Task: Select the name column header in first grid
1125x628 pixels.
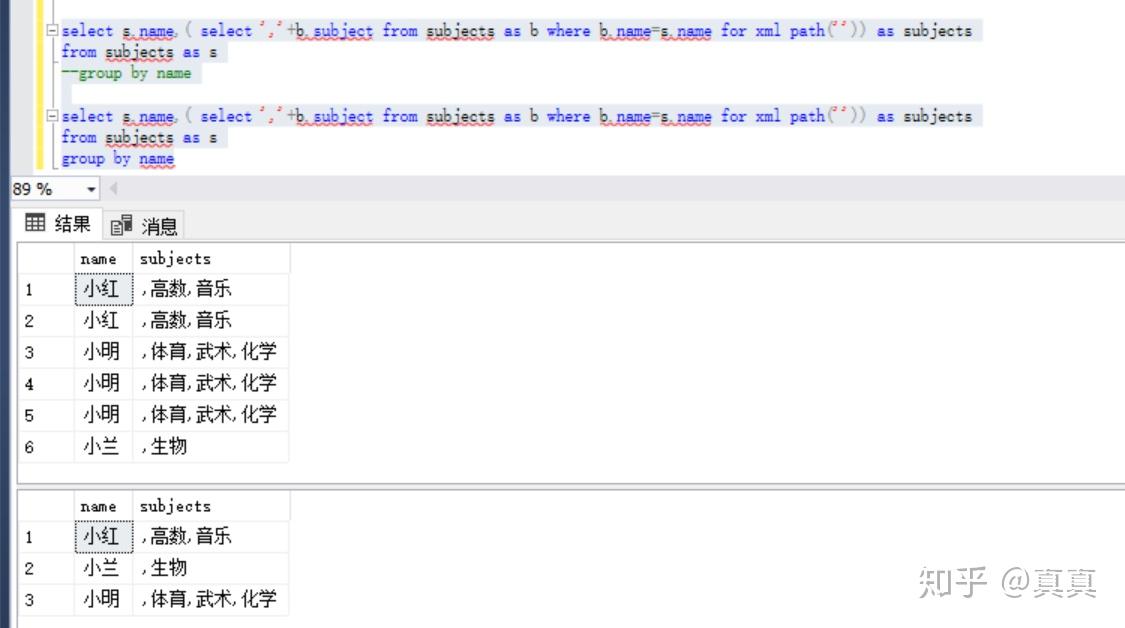Action: click(98, 258)
